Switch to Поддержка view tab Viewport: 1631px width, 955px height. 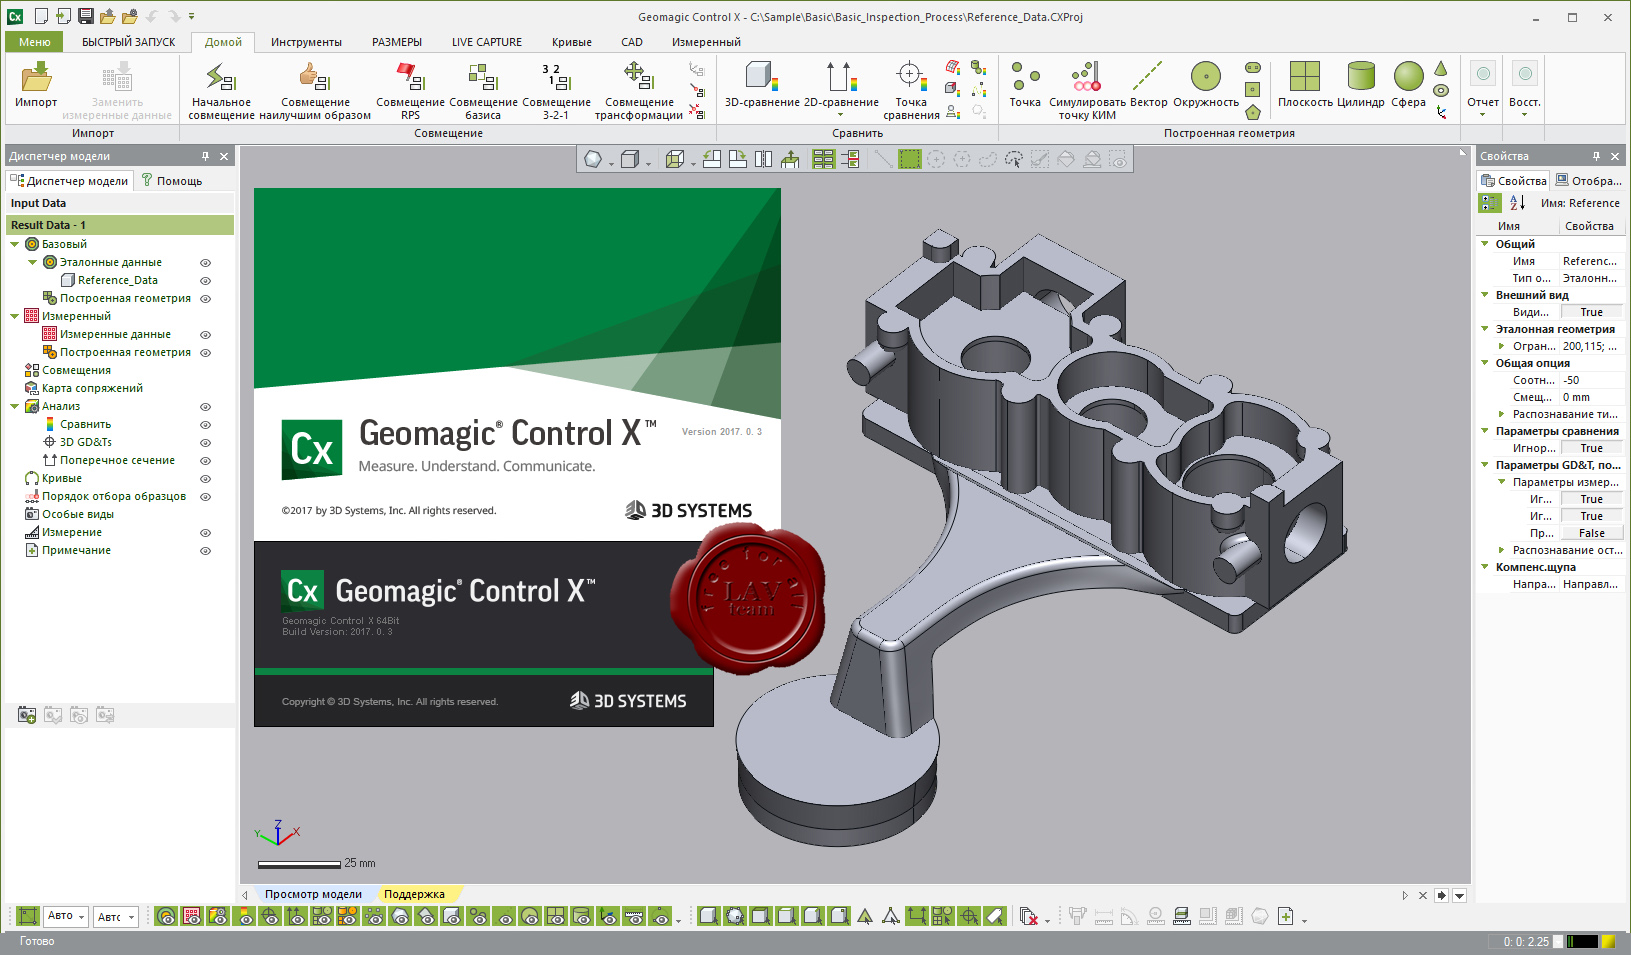point(414,894)
